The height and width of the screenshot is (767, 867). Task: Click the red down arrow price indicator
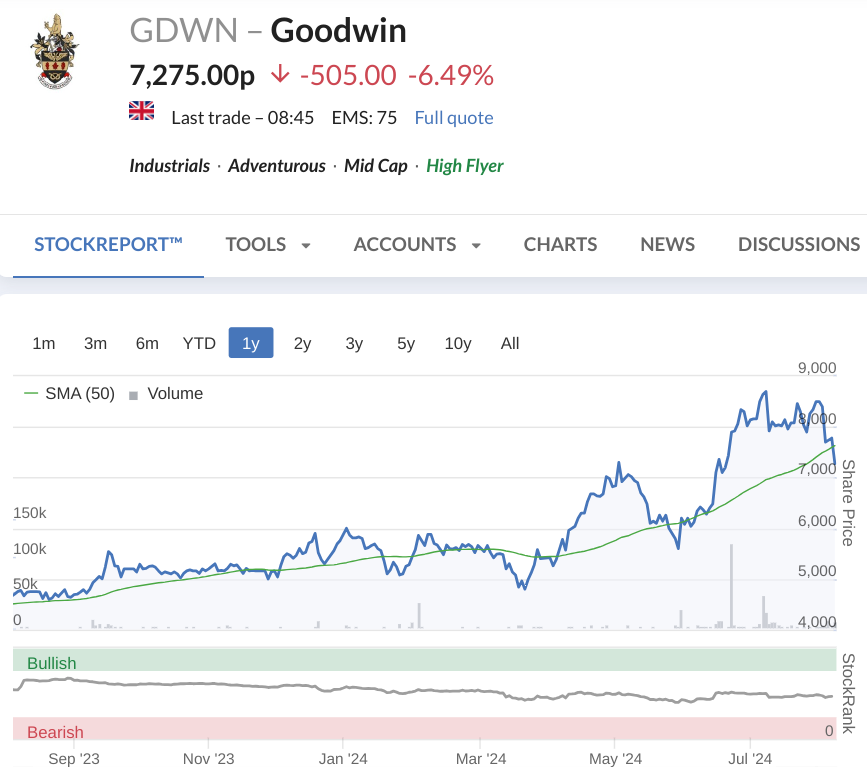(x=280, y=74)
